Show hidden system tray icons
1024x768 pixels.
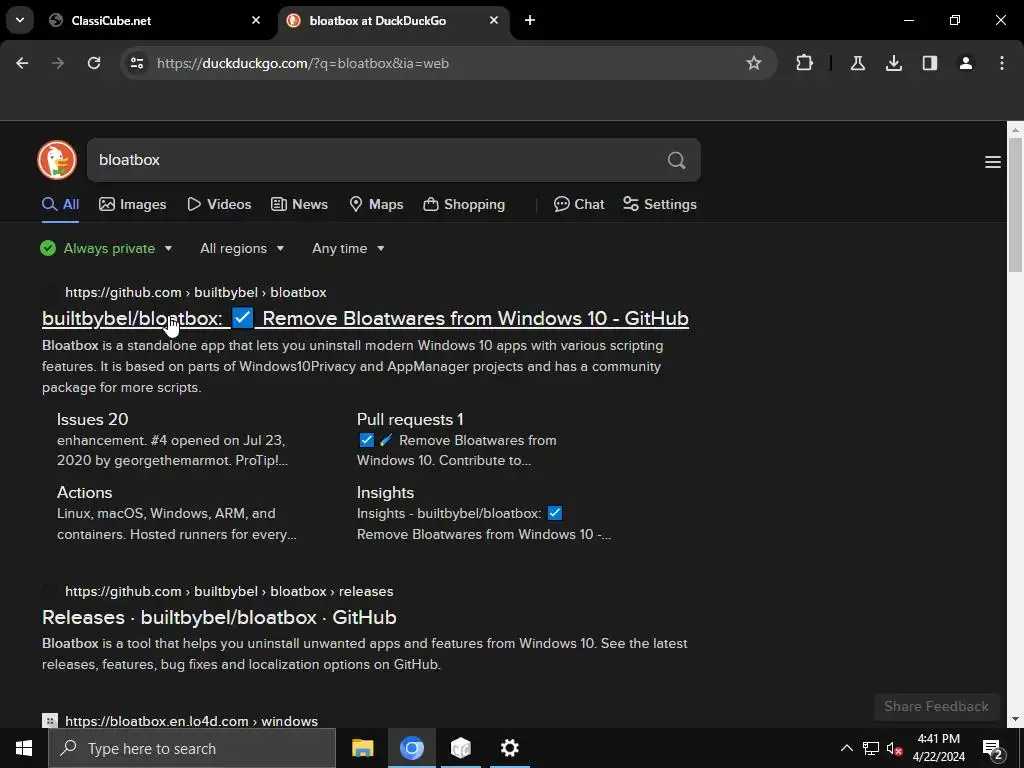tap(846, 748)
